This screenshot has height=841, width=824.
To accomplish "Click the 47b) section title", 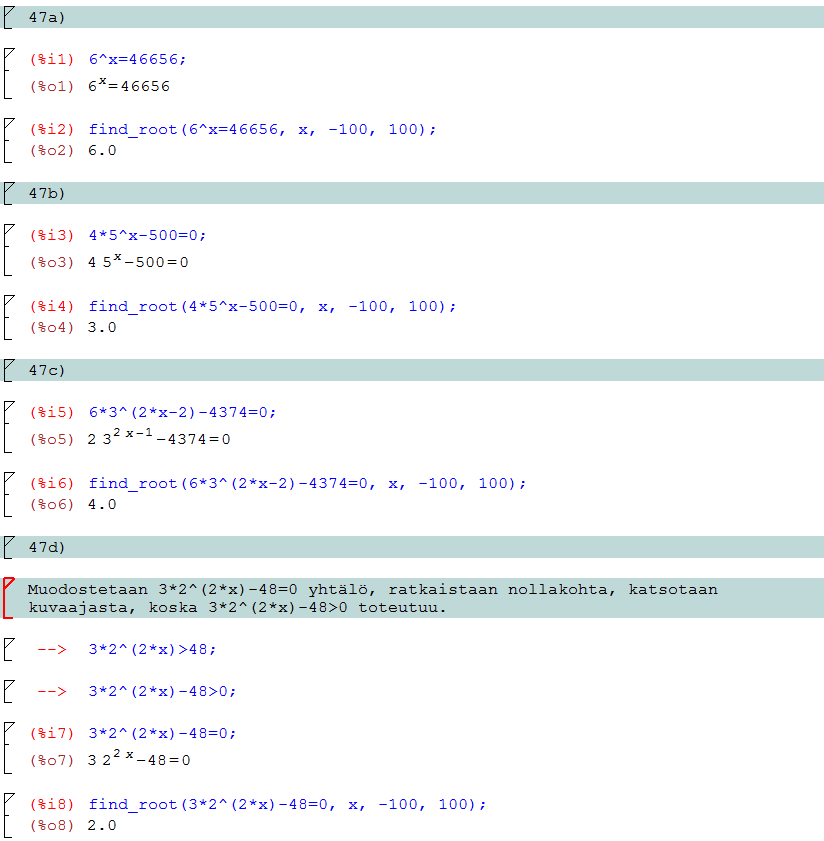I will pos(47,194).
